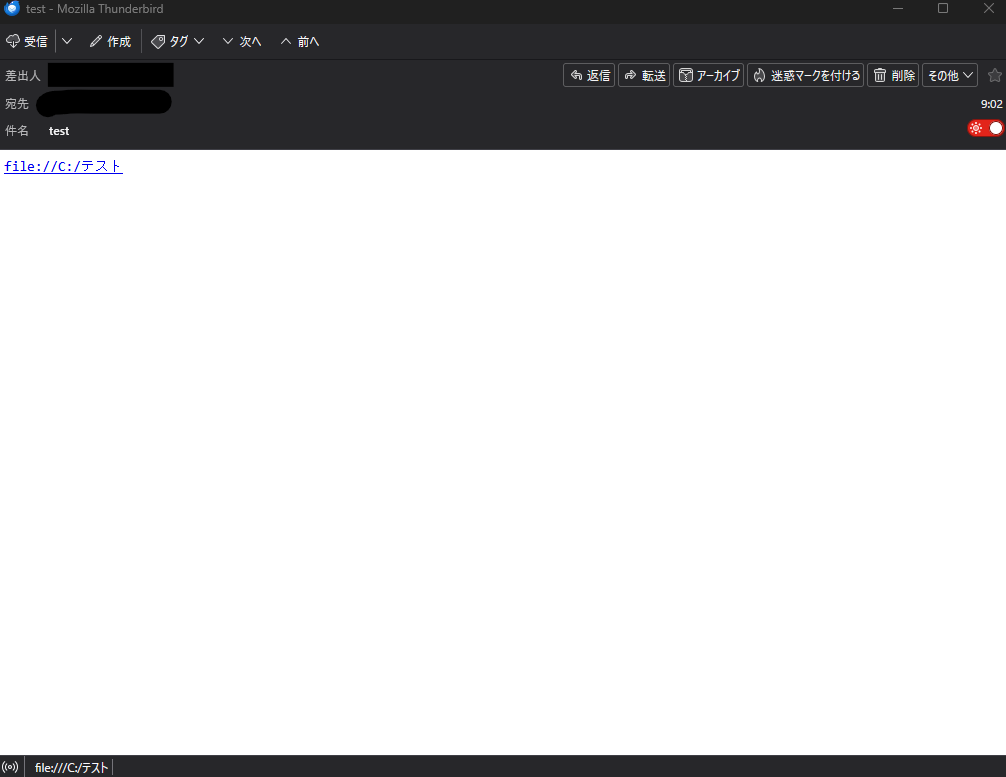Compose a new message with 作成
The height and width of the screenshot is (777, 1006).
[x=110, y=42]
